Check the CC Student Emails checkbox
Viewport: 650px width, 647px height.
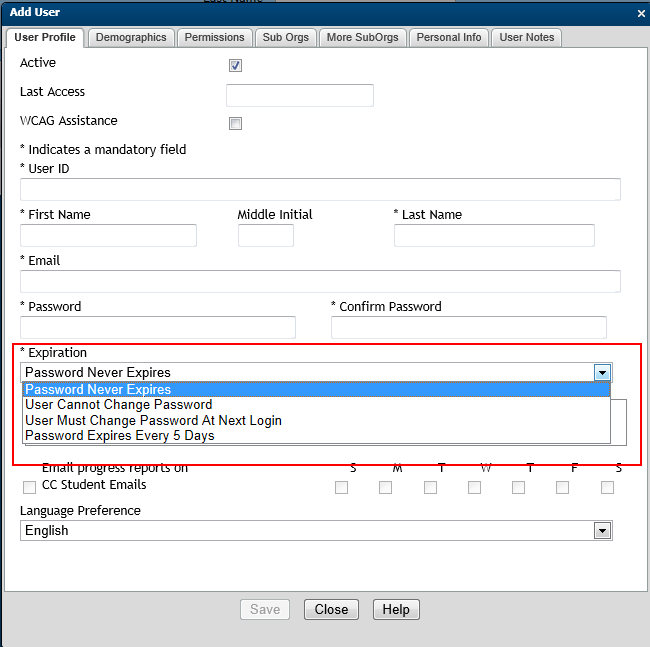[29, 487]
